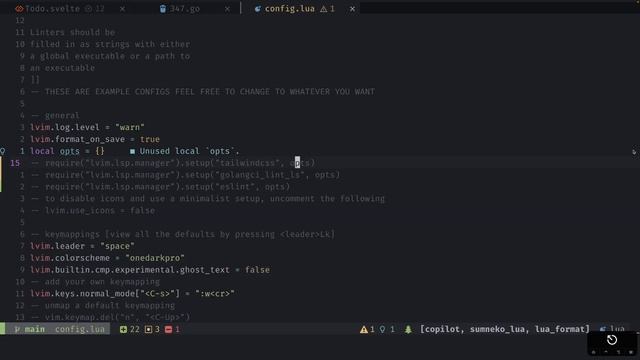The width and height of the screenshot is (640, 360).
Task: Click the 'add your own keymapping' comment
Action: pyautogui.click(x=95, y=282)
